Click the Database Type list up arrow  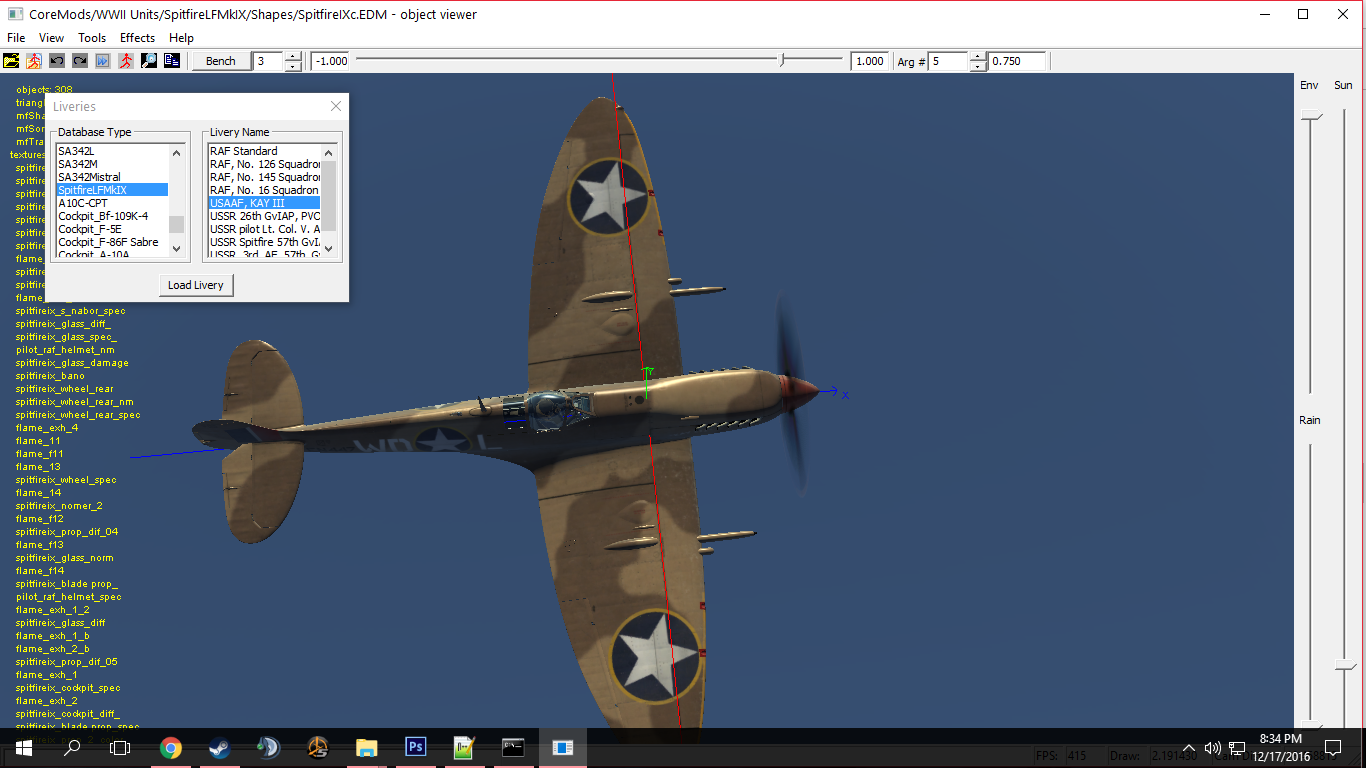[177, 153]
